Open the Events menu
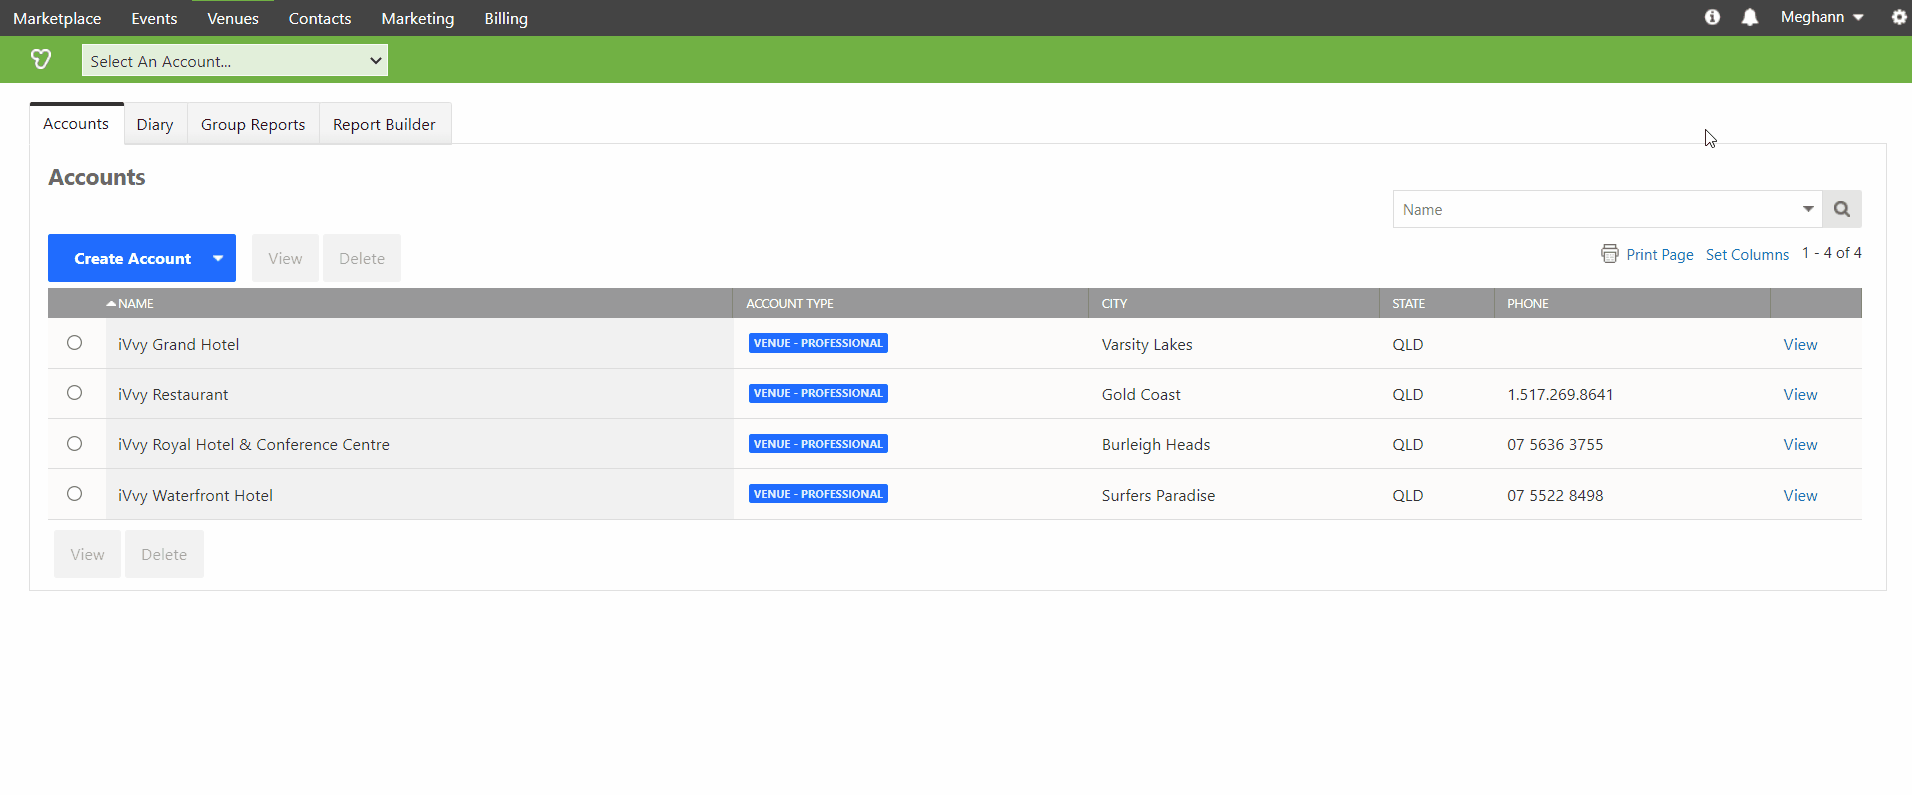Image resolution: width=1912 pixels, height=795 pixels. [154, 18]
